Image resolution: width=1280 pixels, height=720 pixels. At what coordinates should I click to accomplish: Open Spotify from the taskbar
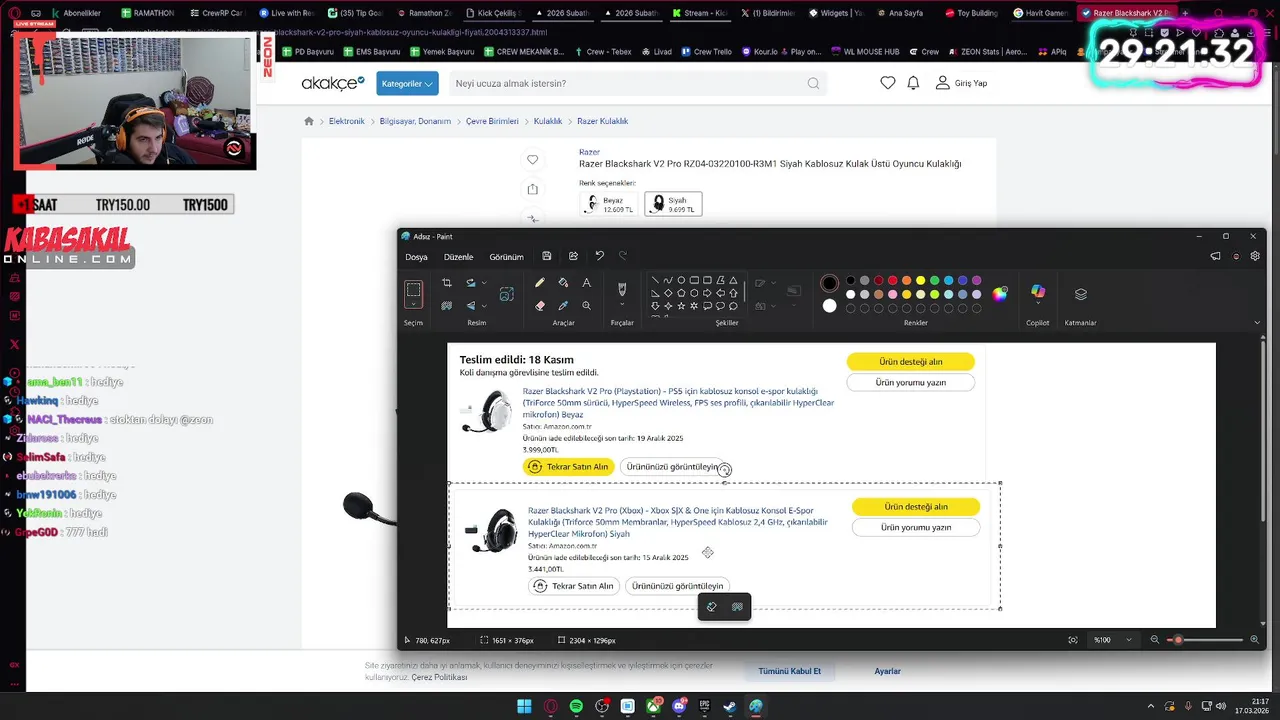pyautogui.click(x=576, y=706)
